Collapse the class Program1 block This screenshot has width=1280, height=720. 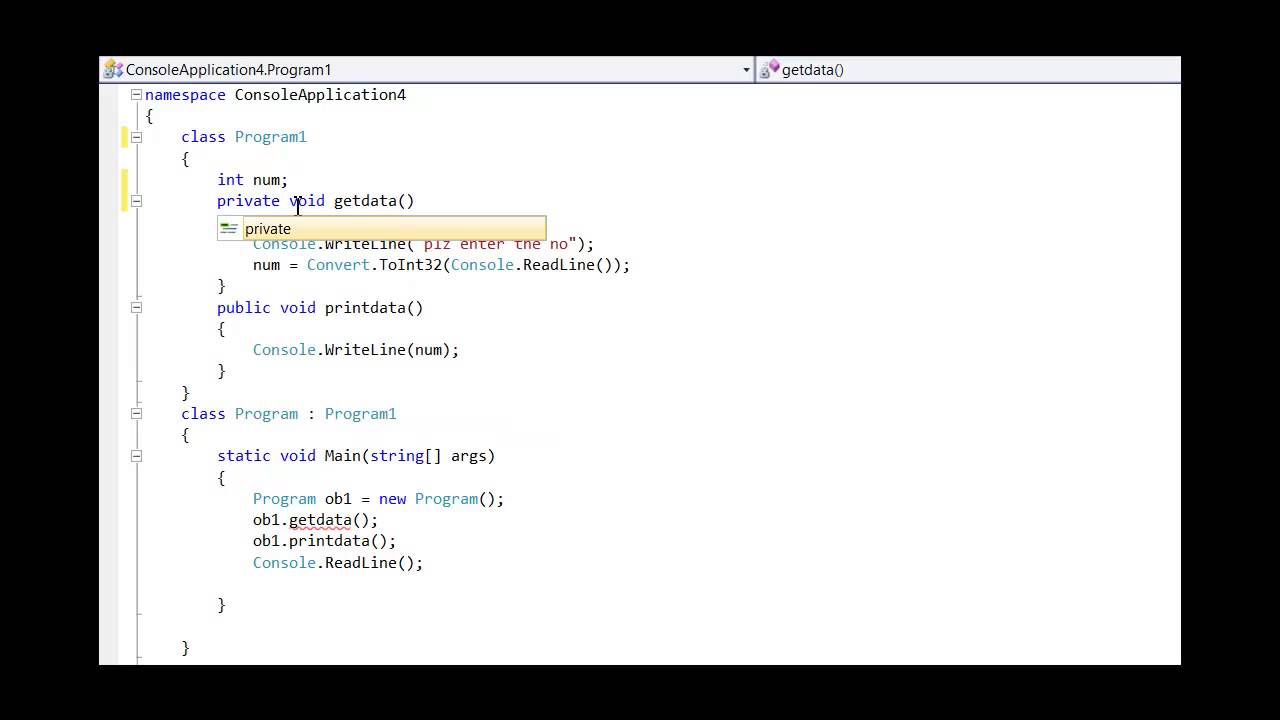pyautogui.click(x=136, y=137)
